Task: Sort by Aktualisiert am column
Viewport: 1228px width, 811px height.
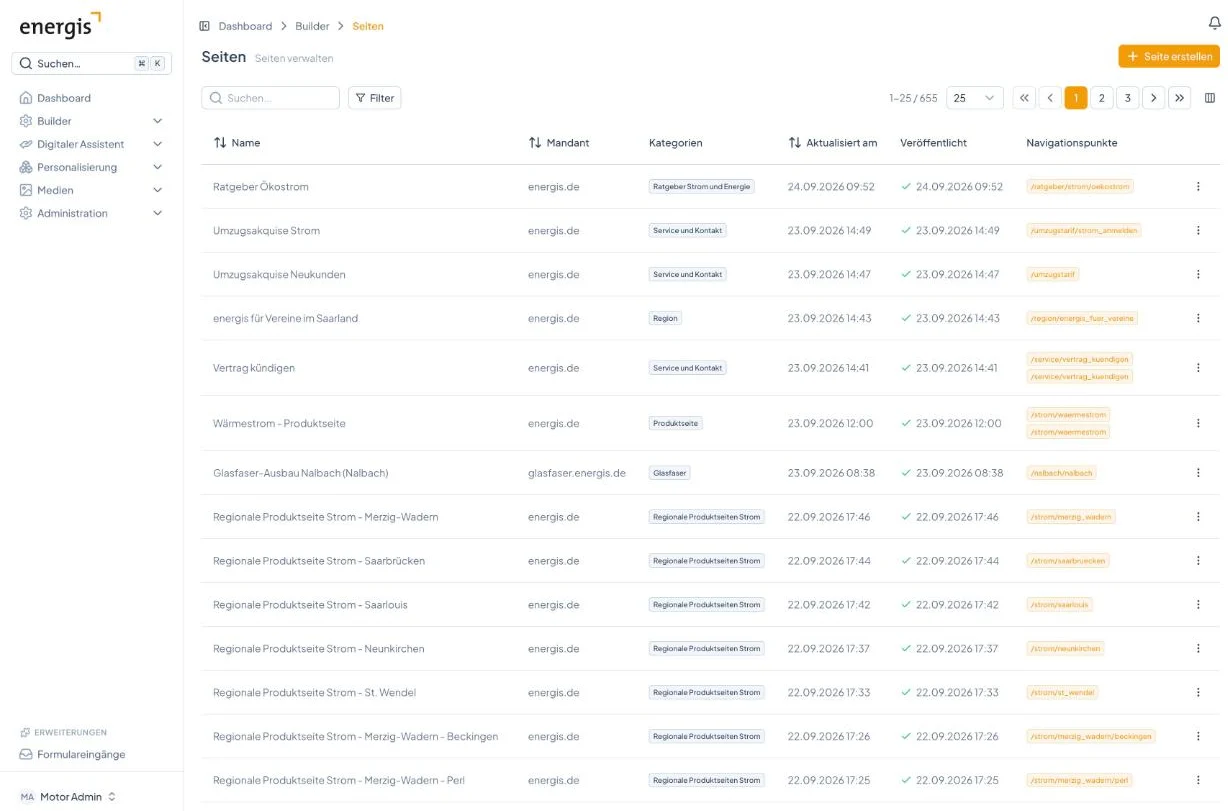Action: click(x=833, y=143)
